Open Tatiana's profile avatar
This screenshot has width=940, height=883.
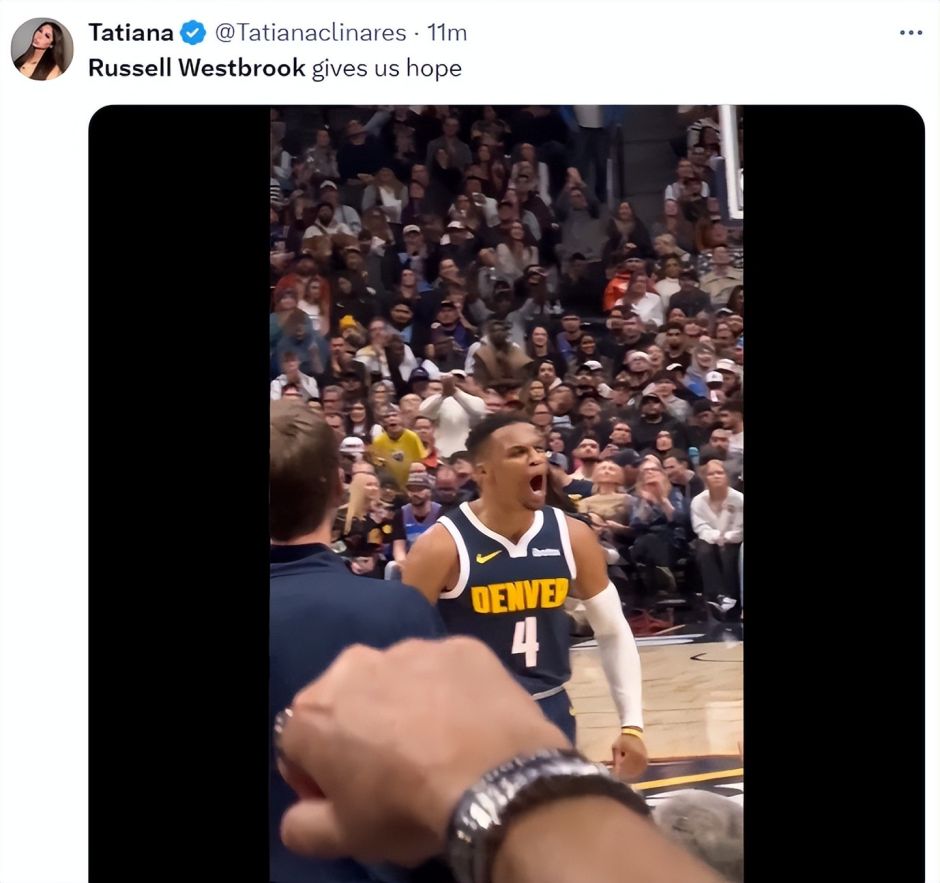click(x=42, y=49)
